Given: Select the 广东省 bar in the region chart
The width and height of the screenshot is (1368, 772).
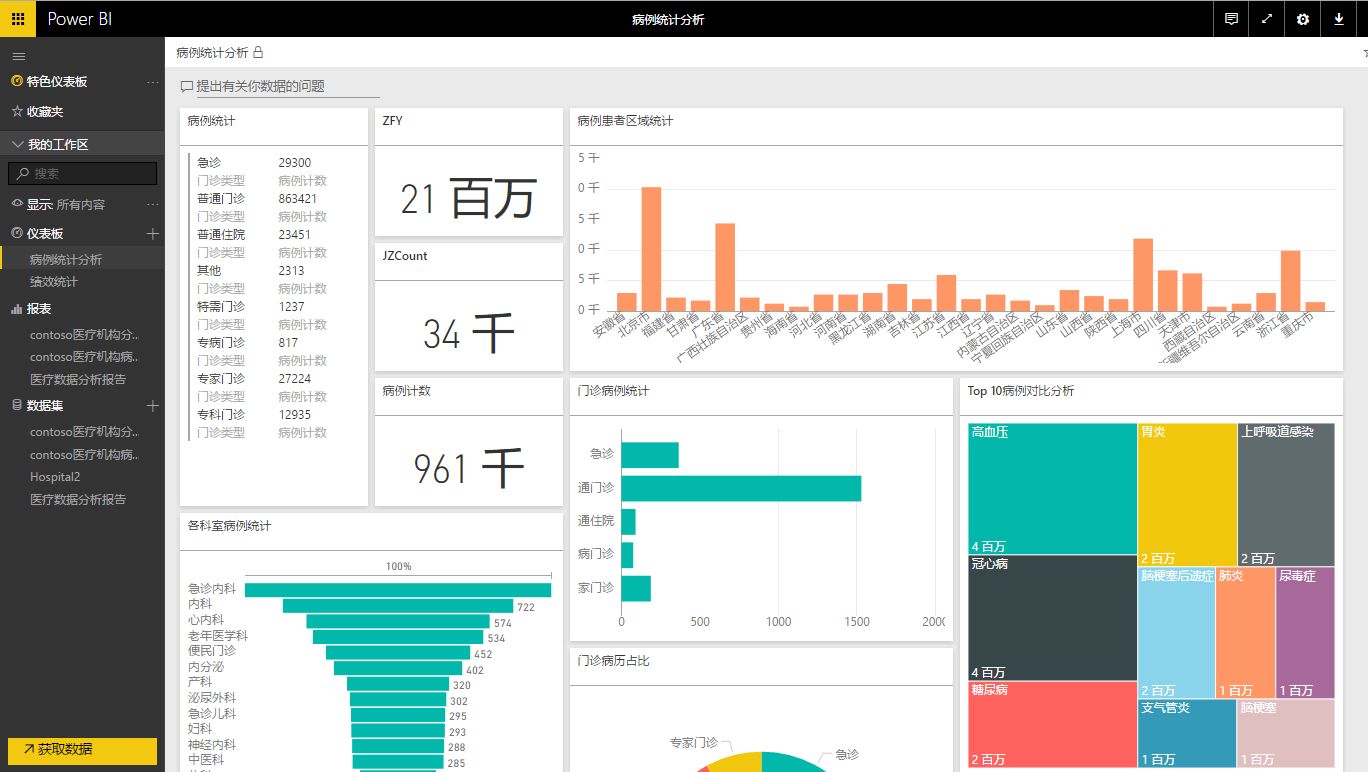Looking at the screenshot, I should pyautogui.click(x=725, y=267).
